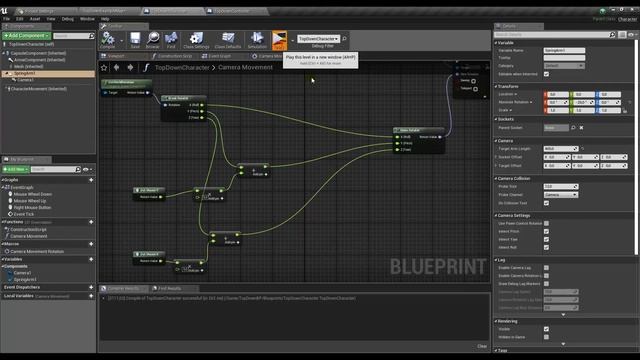Screen dimensions: 640x360
Task: Toggle Inherit Pitch checkbox
Action: pyautogui.click(x=547, y=231)
